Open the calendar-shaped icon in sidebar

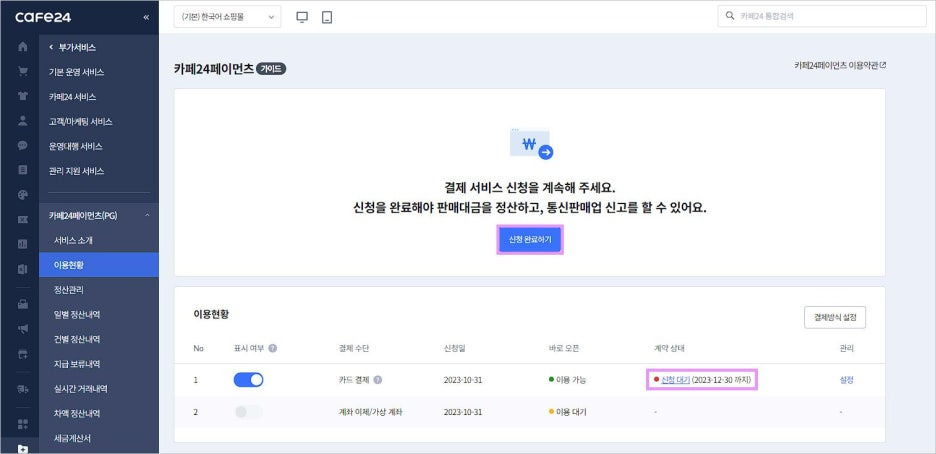coord(23,354)
